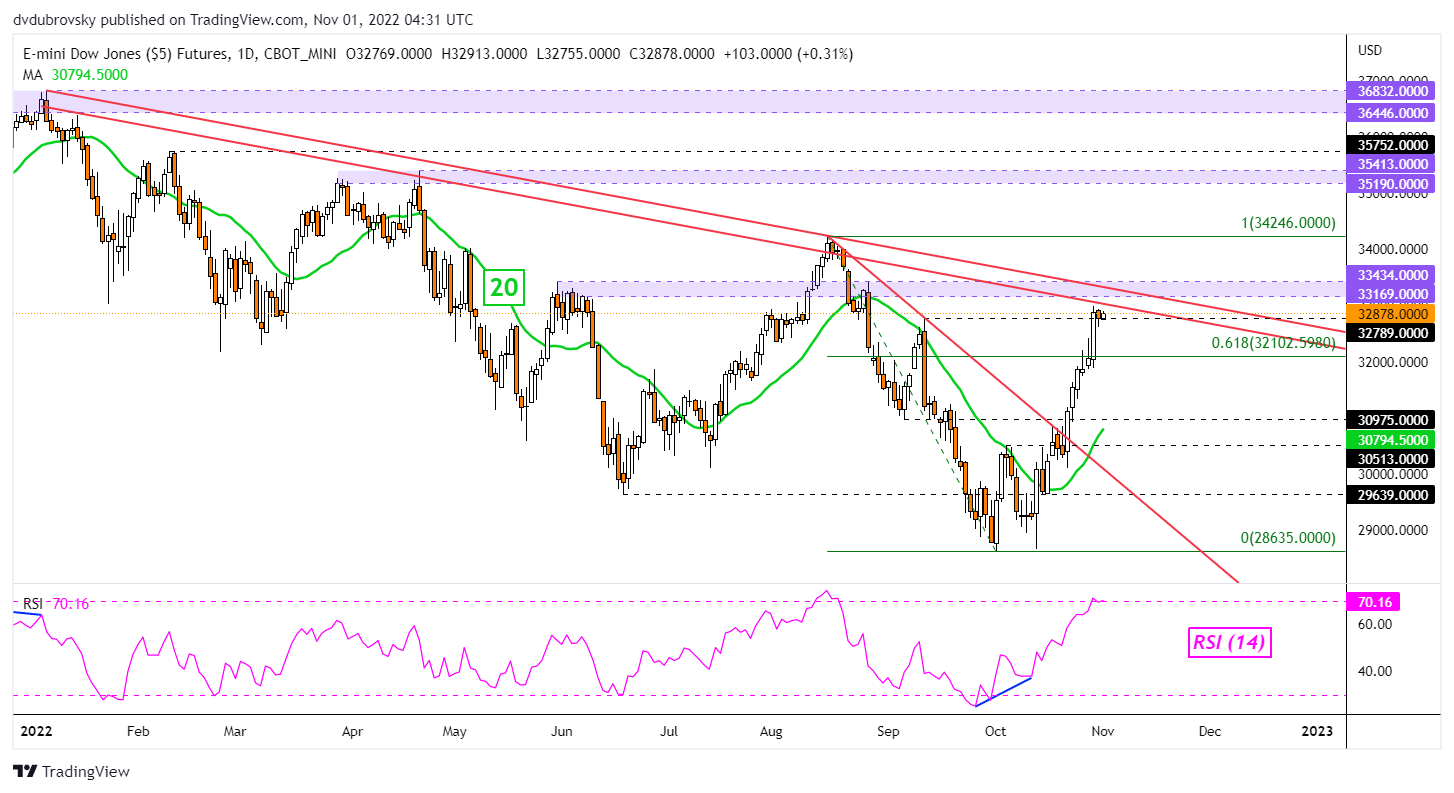Click the Nov label on time axis
Screen dimensions: 1454x793
pos(1103,731)
